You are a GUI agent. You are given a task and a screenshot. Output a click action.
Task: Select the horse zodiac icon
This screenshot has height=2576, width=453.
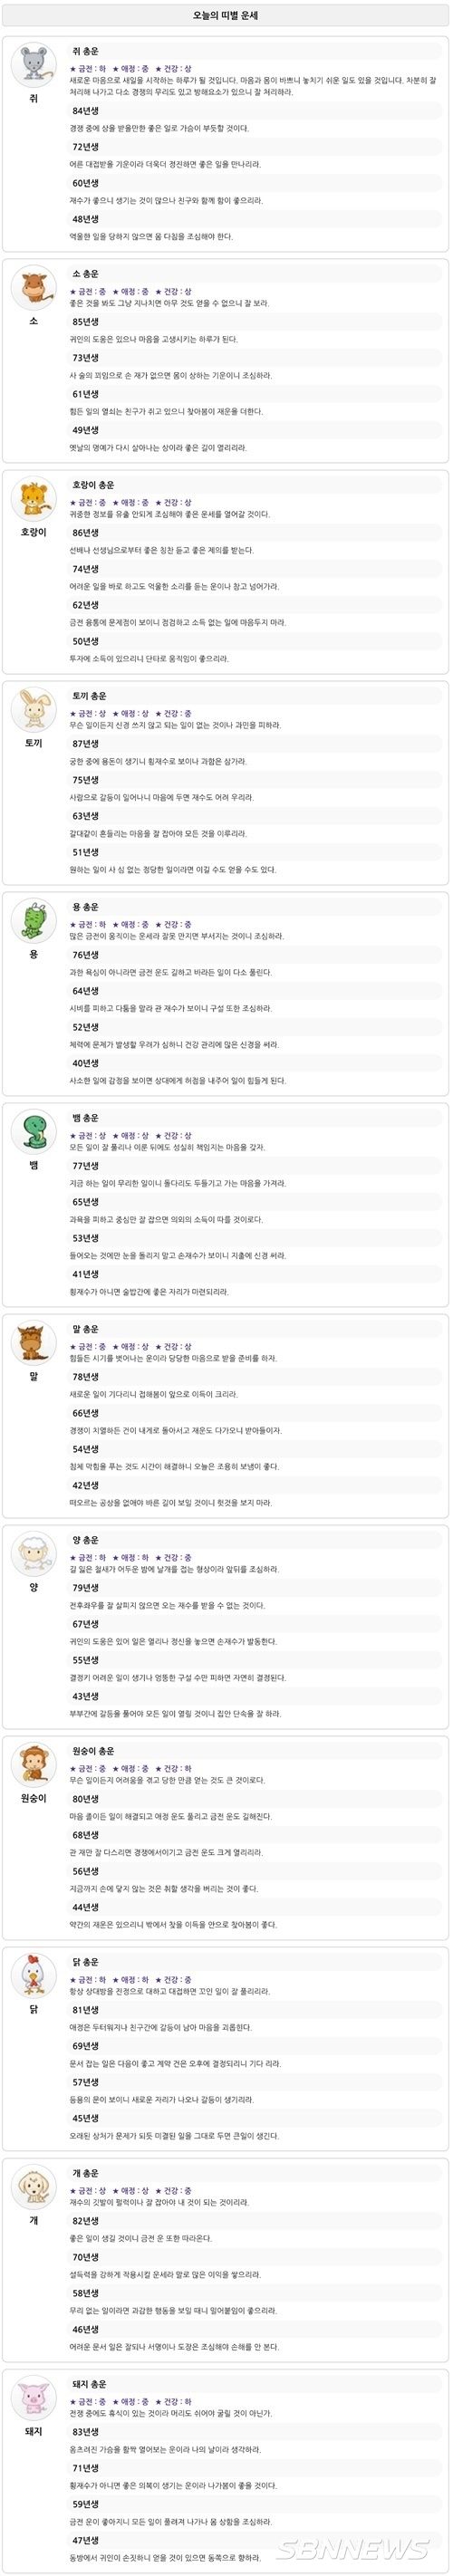33,1343
